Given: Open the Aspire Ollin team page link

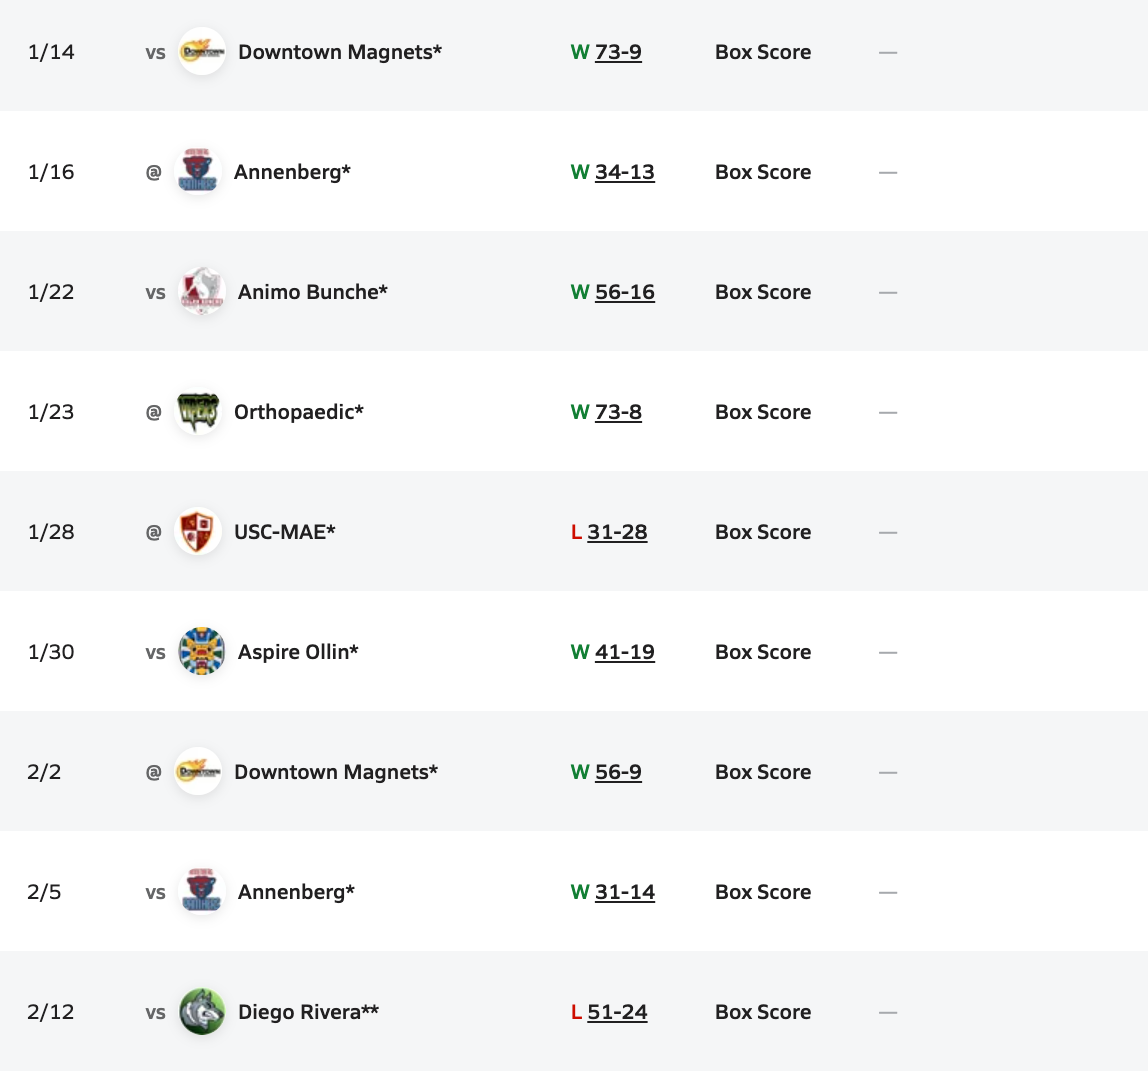Looking at the screenshot, I should 298,652.
